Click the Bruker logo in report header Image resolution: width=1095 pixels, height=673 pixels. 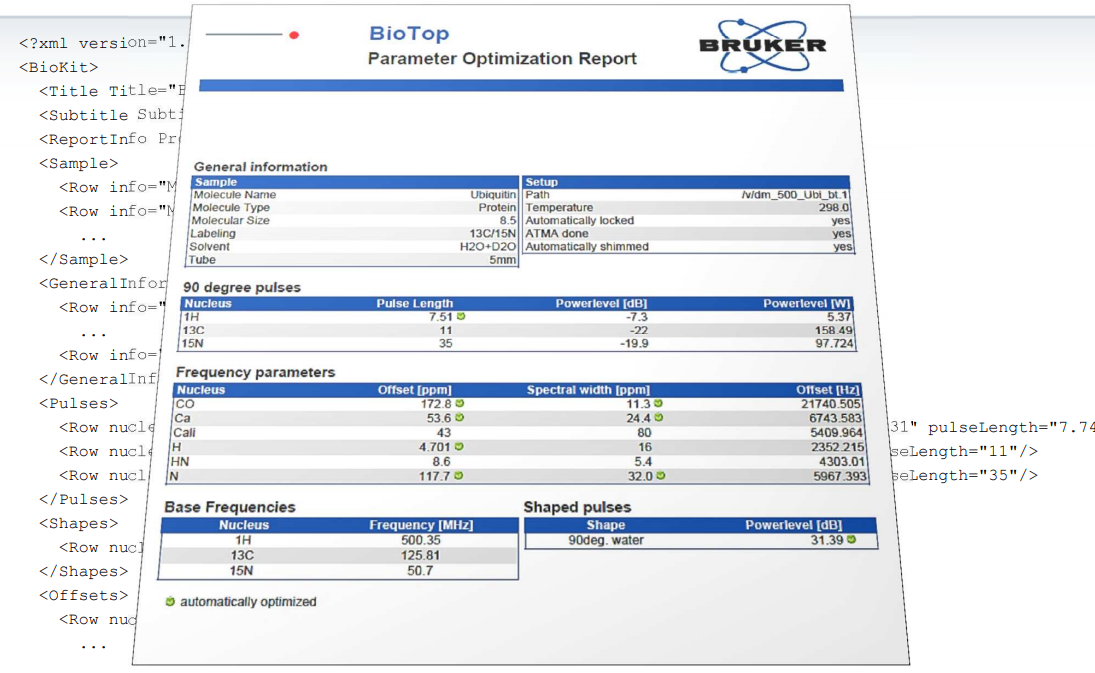click(763, 45)
